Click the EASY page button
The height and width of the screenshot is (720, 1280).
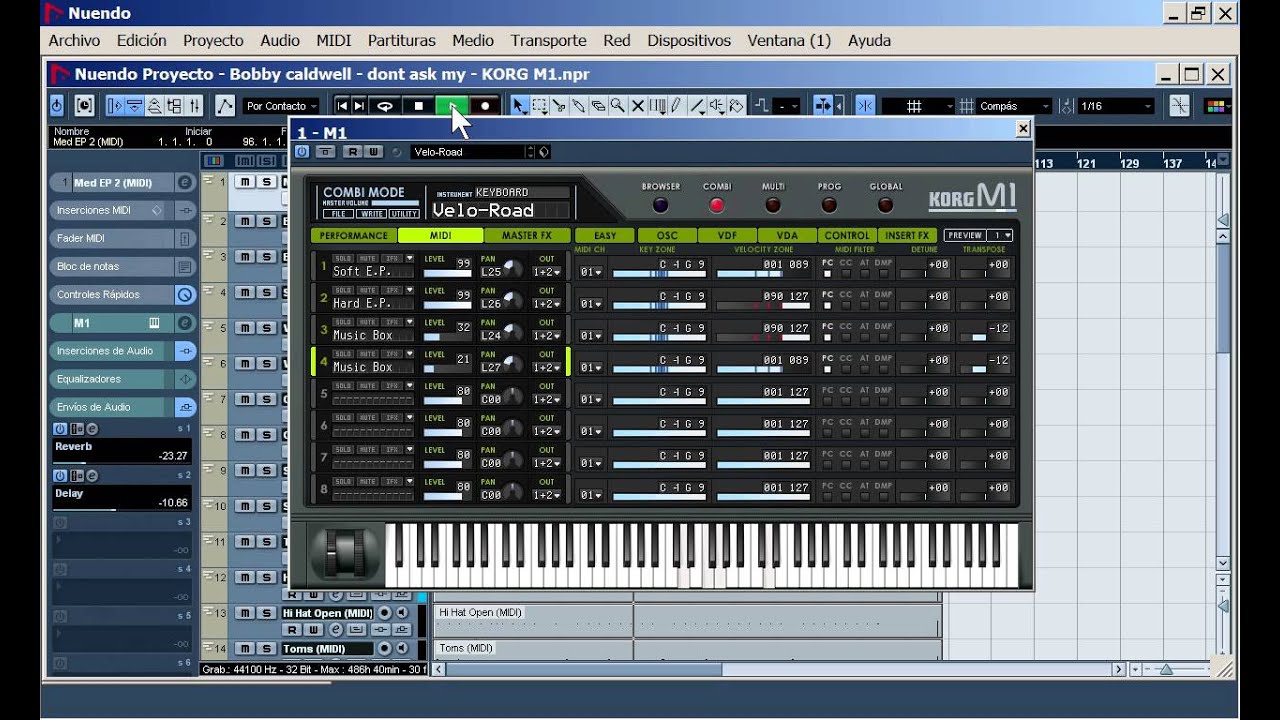click(605, 236)
